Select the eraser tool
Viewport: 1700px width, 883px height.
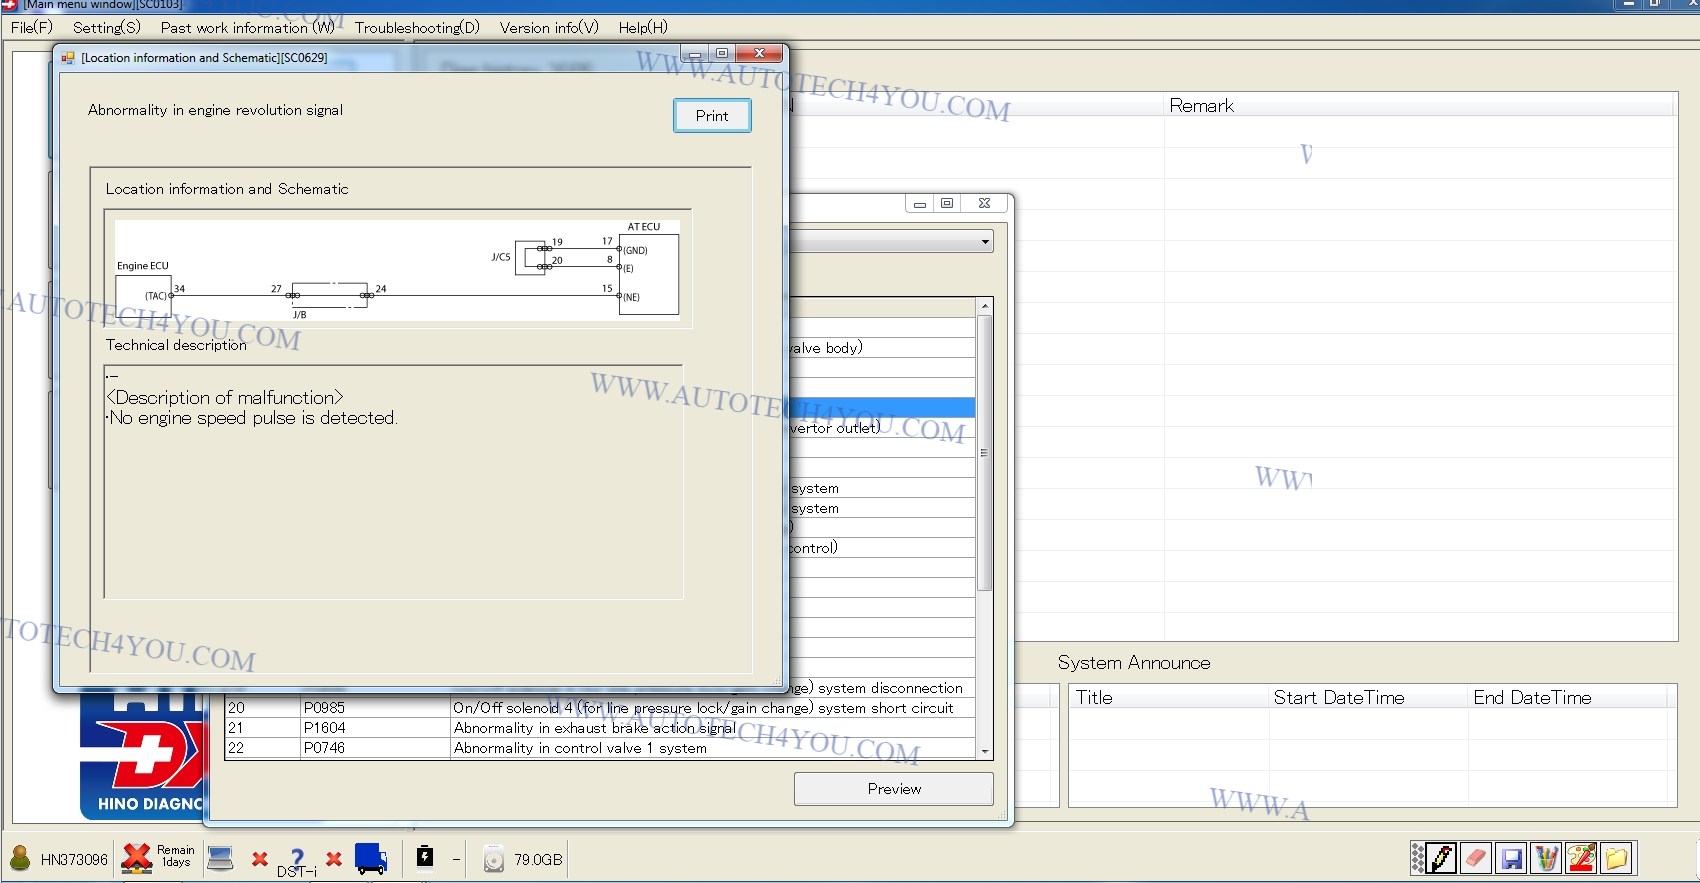pos(1476,858)
